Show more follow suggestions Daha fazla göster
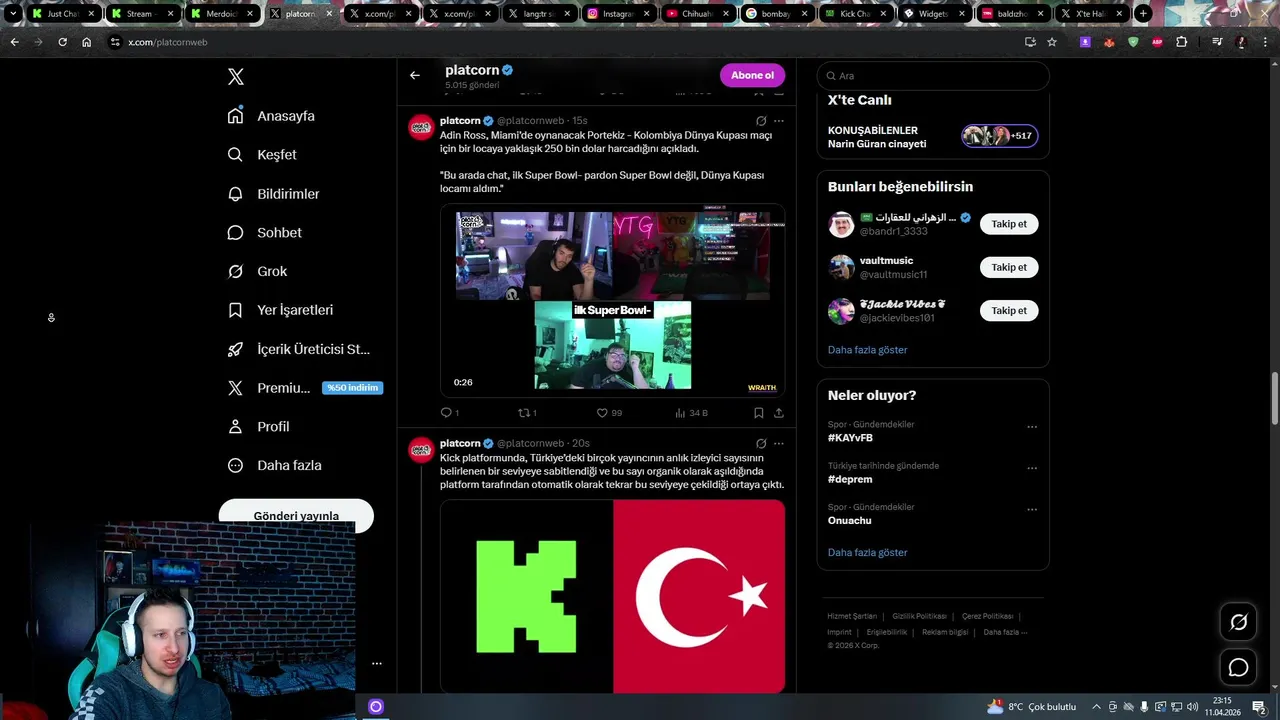 click(x=867, y=350)
